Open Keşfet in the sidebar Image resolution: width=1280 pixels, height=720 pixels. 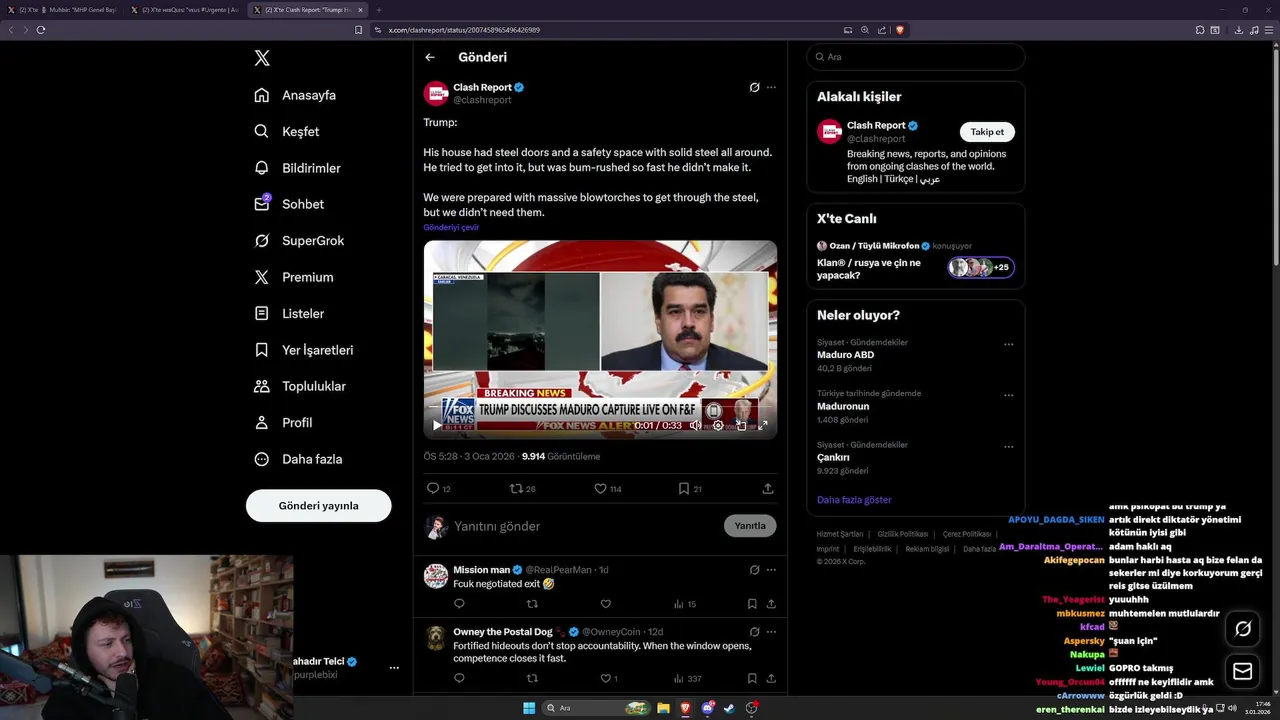(287, 131)
